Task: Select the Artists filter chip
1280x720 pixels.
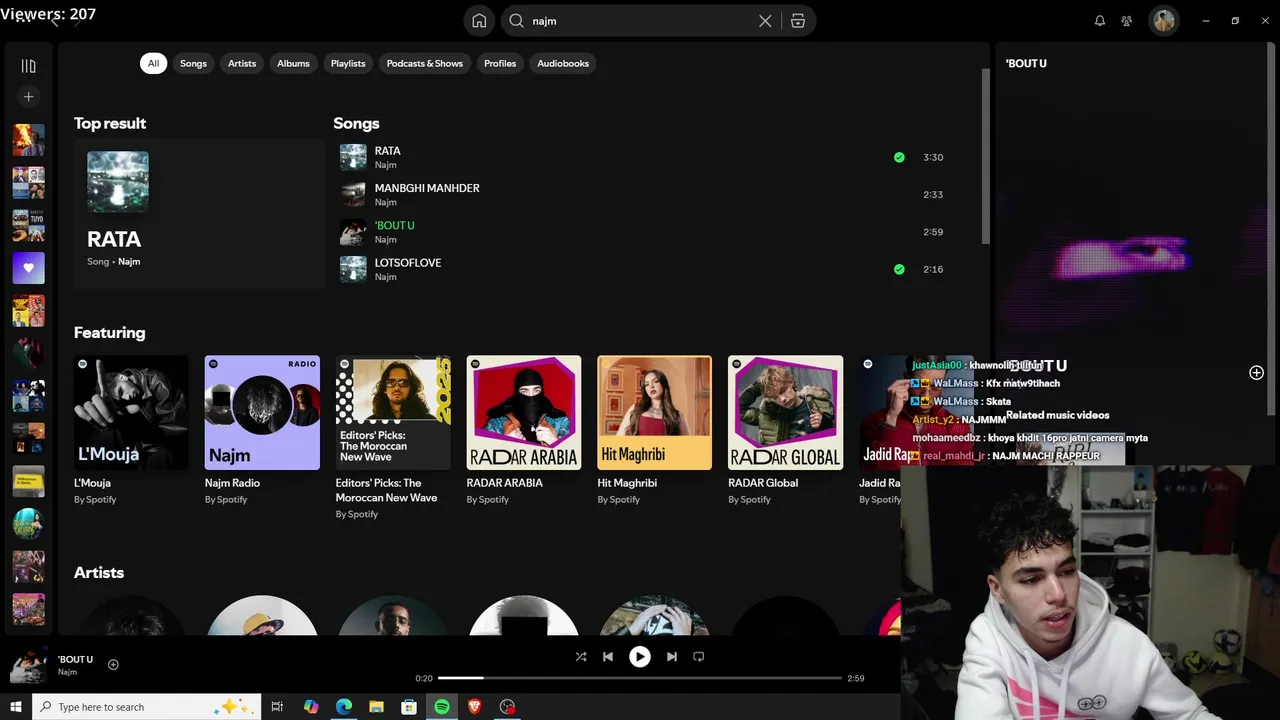Action: coord(242,63)
